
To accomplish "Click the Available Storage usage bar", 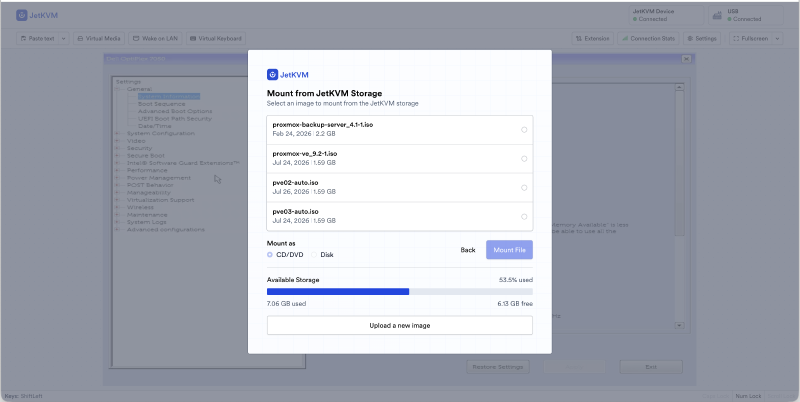I will pyautogui.click(x=399, y=292).
